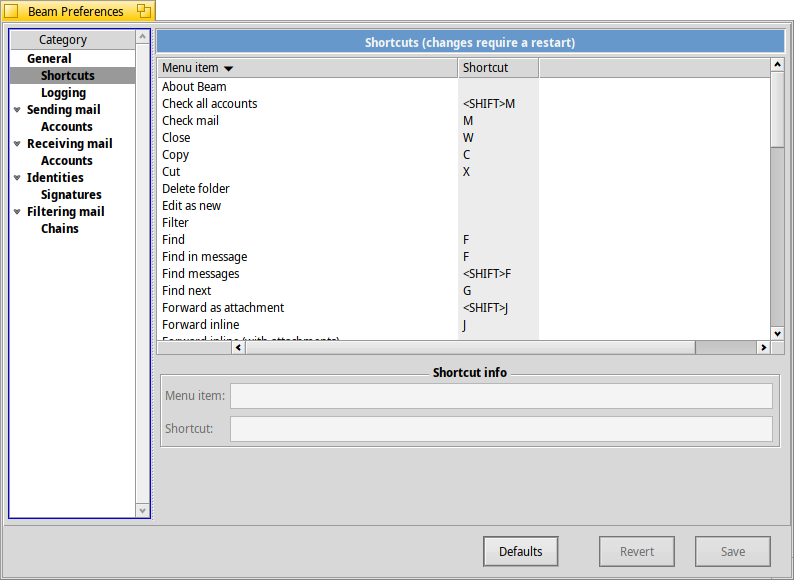Select the Edit as new row

click(464, 206)
